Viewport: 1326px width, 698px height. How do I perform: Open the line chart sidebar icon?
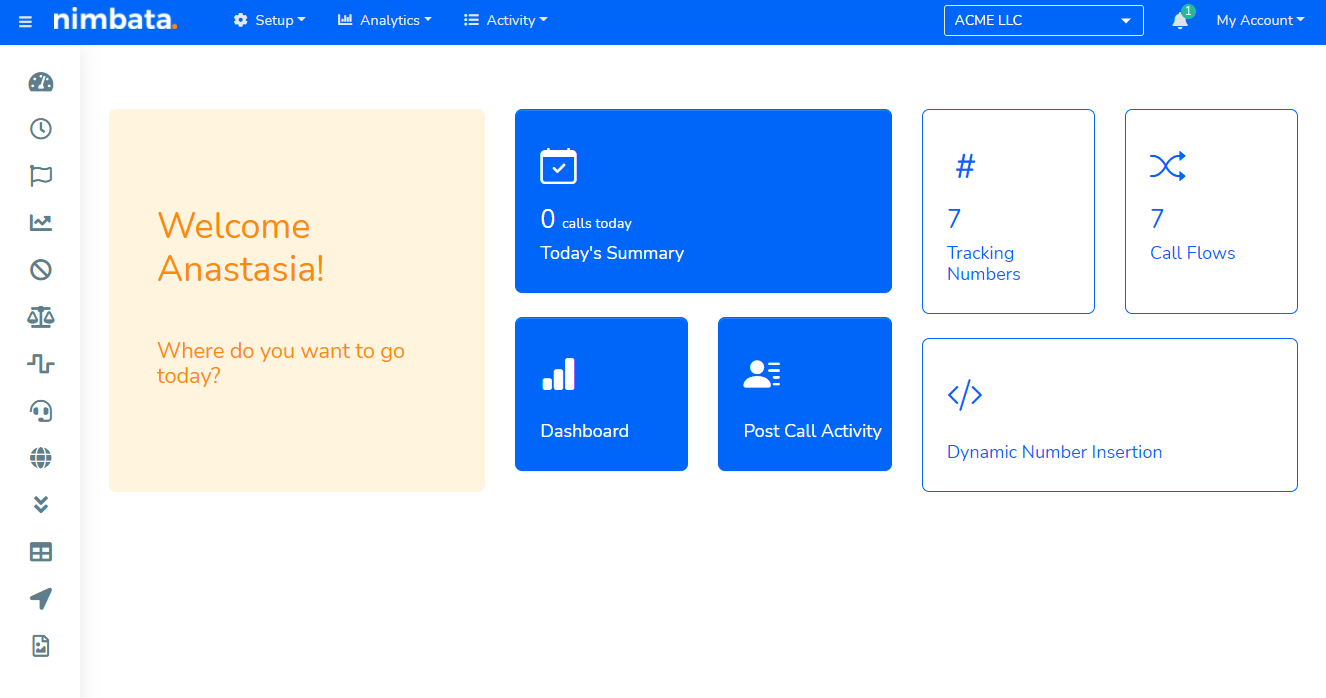(x=41, y=223)
